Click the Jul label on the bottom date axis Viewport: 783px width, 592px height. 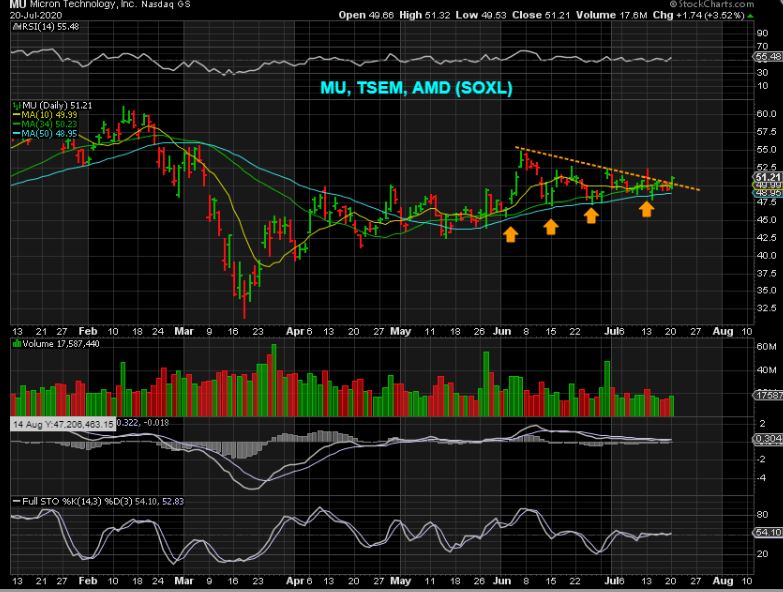[x=611, y=581]
